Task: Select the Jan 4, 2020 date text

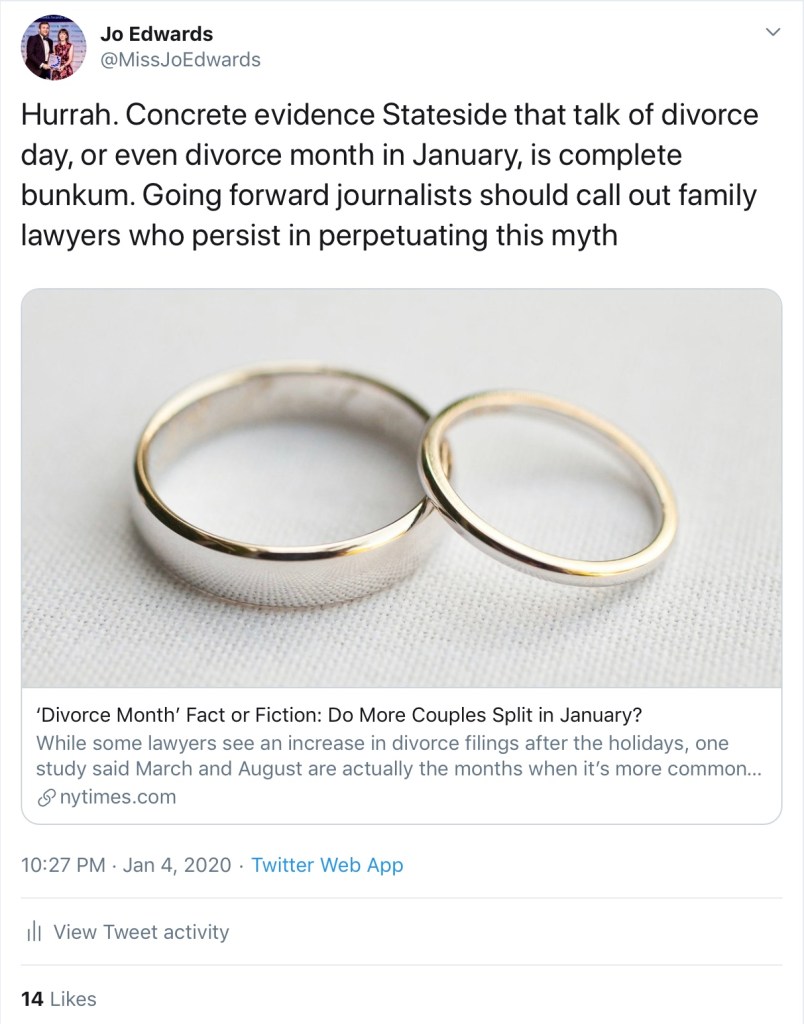Action: coord(178,865)
